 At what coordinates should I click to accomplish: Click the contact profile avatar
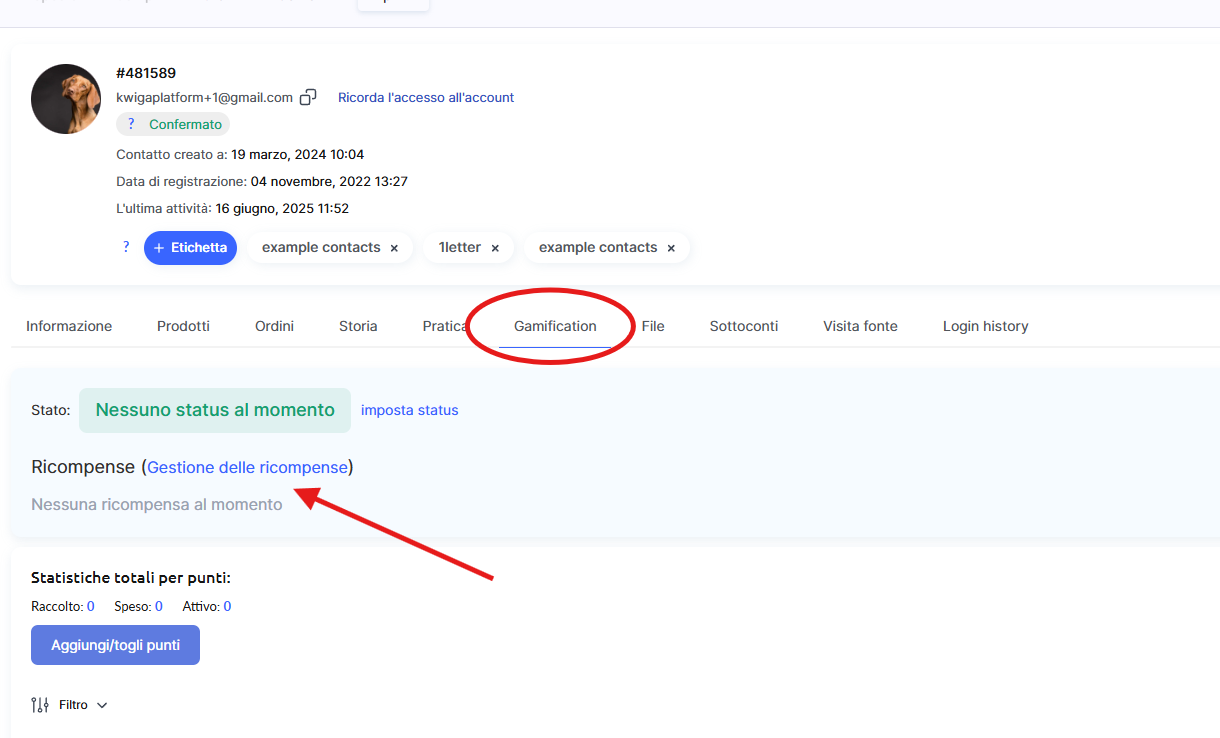point(66,99)
